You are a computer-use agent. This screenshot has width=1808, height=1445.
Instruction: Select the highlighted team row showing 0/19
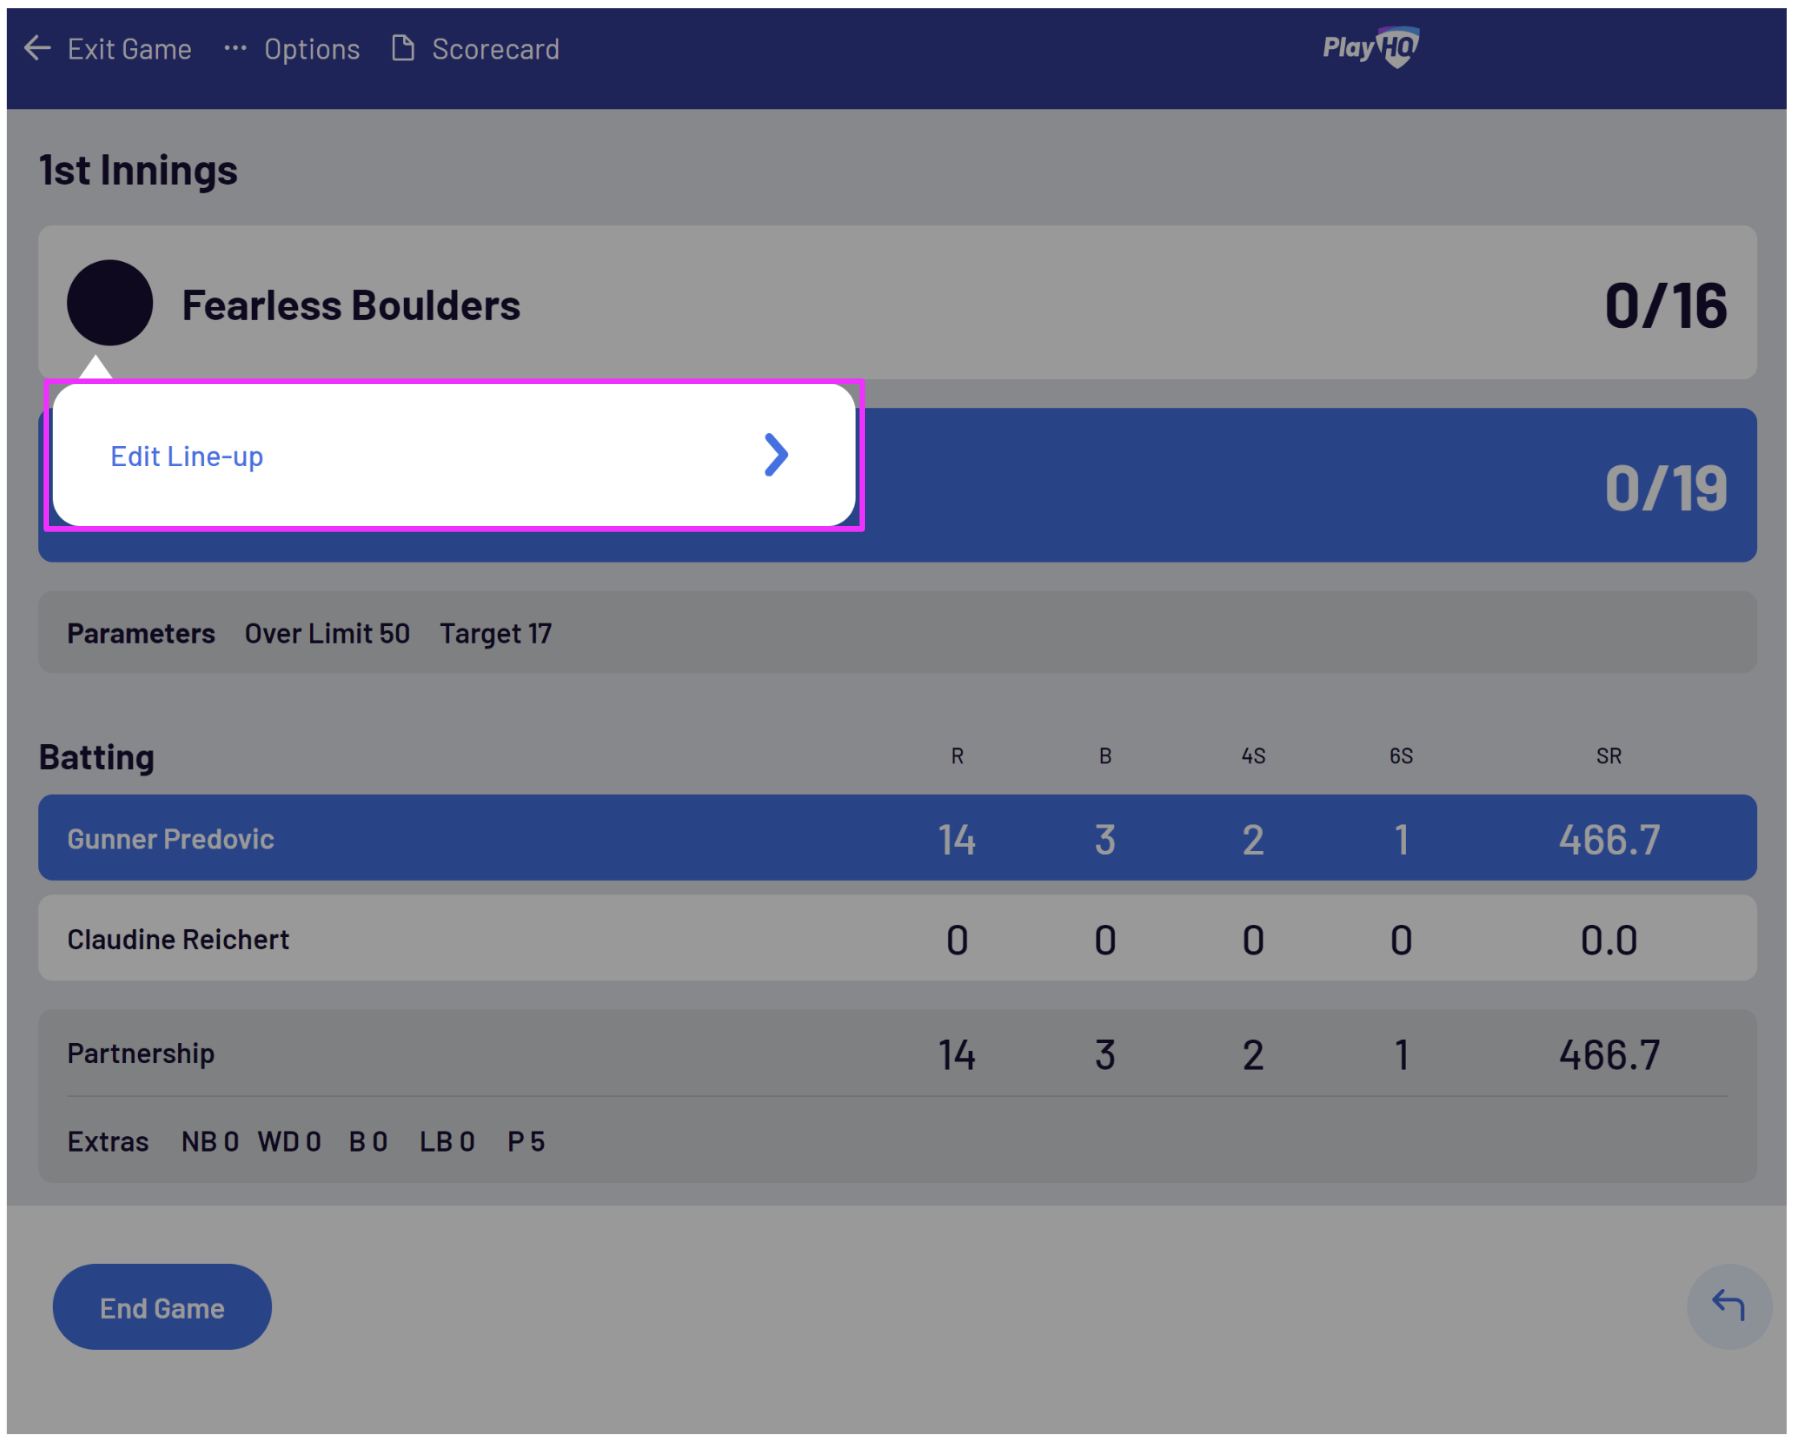tap(1300, 487)
